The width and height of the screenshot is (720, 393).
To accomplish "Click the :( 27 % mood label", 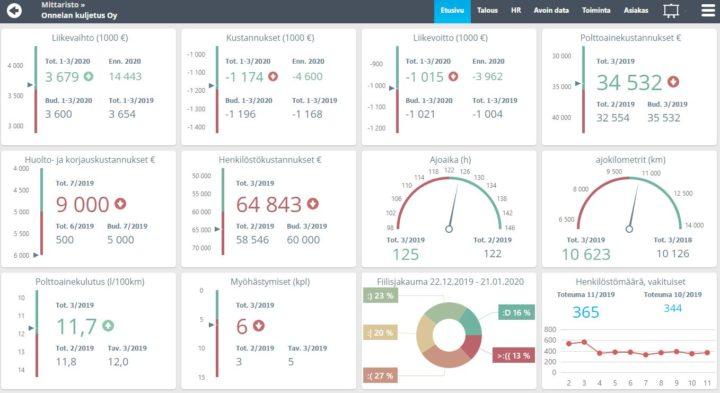I will point(380,376).
